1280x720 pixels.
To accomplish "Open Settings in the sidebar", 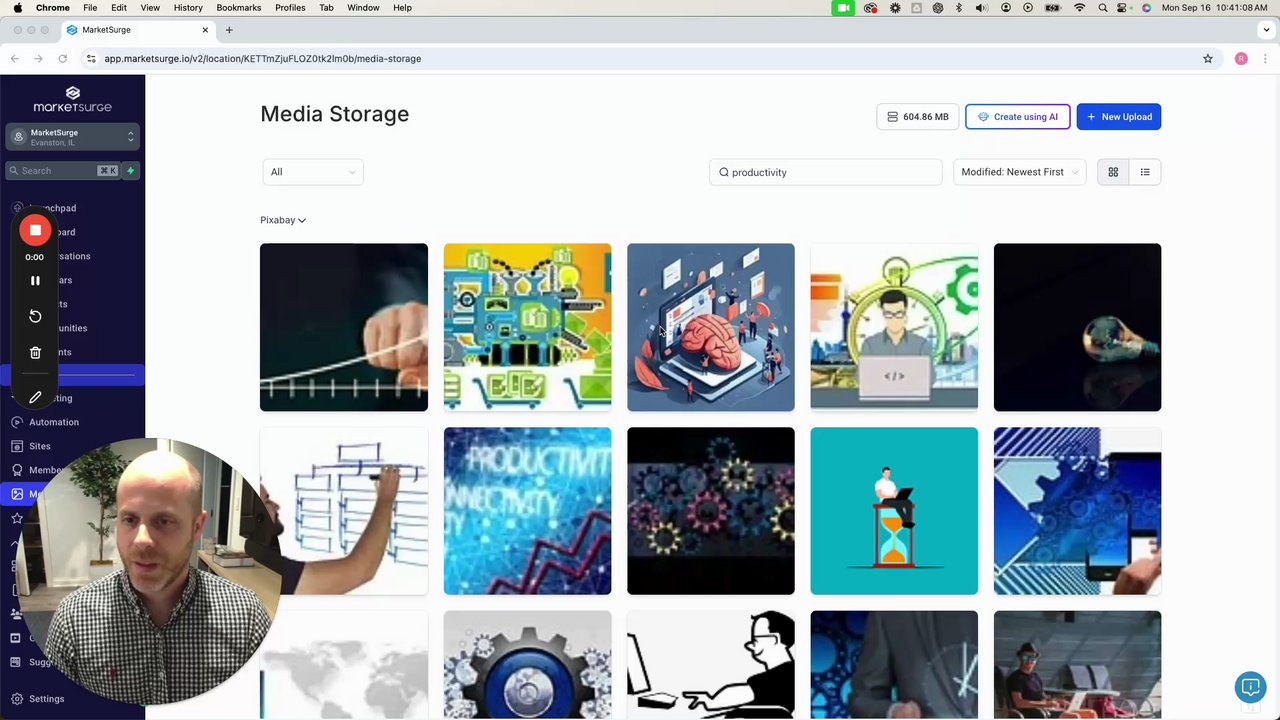I will pyautogui.click(x=46, y=699).
